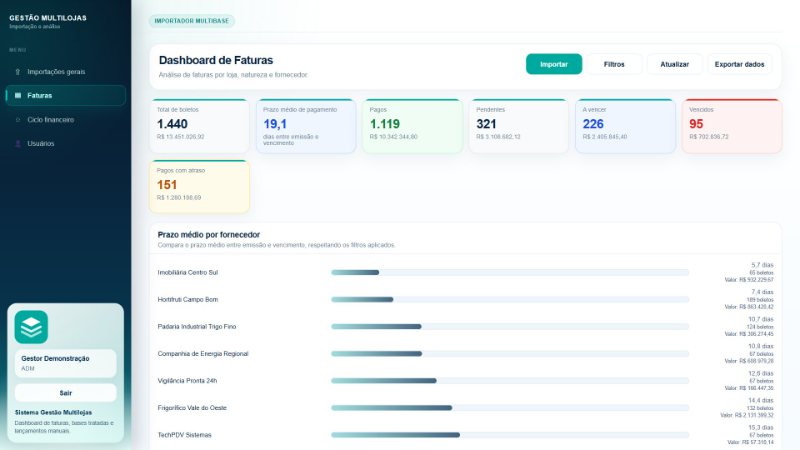Click the Importar button
The image size is (800, 450).
click(x=554, y=64)
